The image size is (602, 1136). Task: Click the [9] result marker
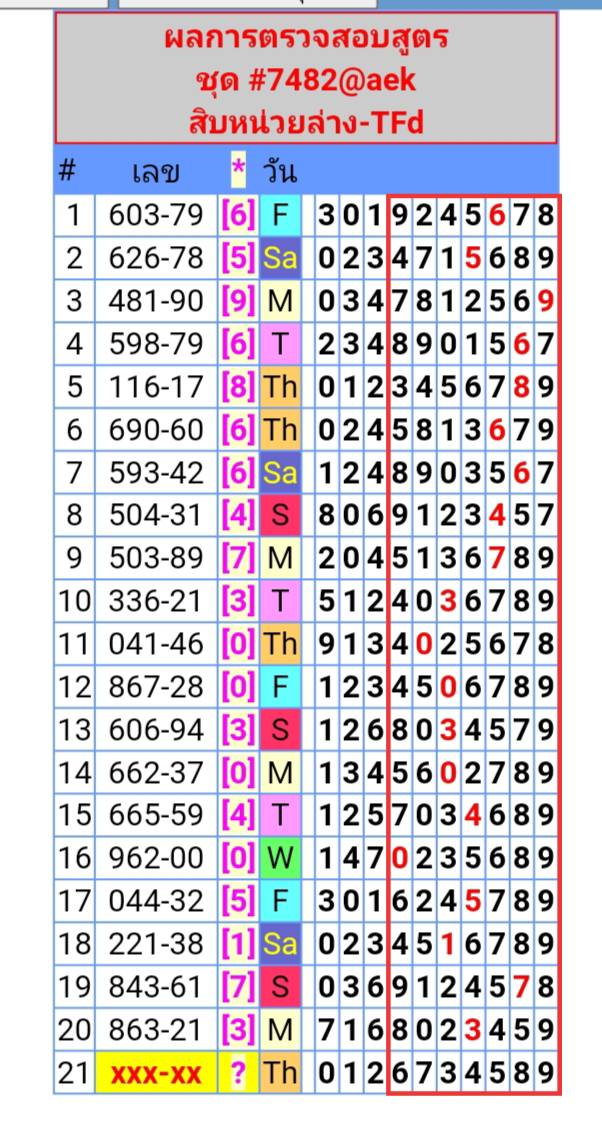pos(238,300)
